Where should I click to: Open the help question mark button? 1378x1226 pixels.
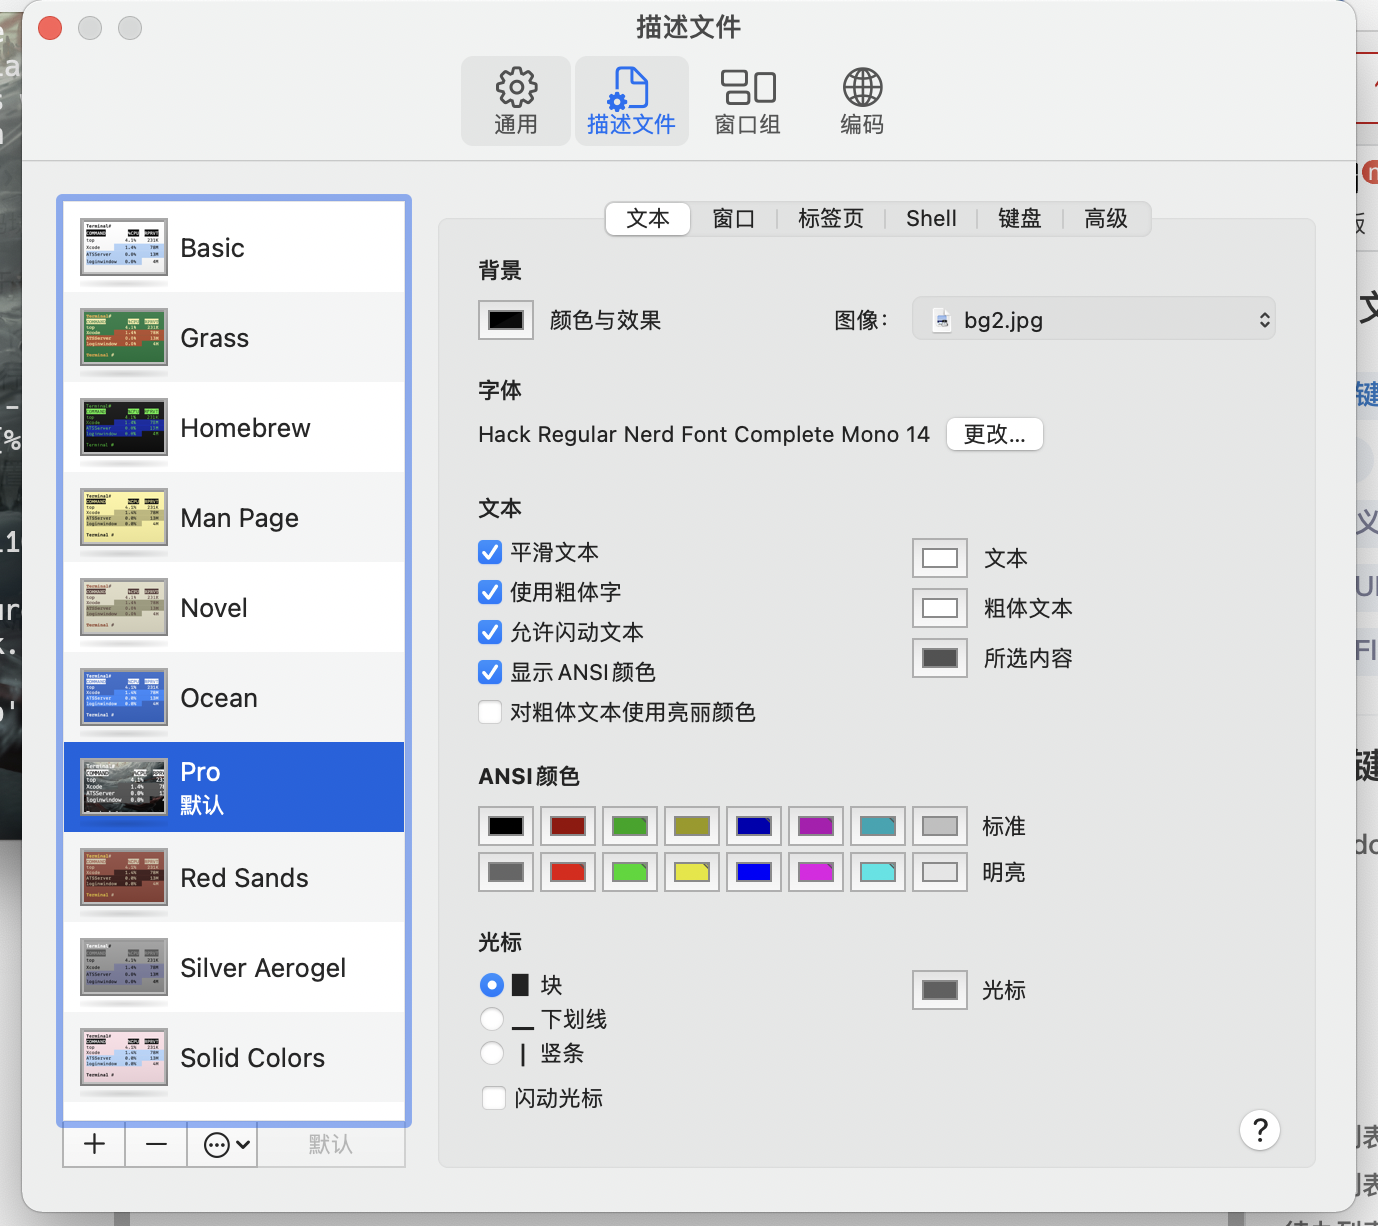[x=1260, y=1130]
